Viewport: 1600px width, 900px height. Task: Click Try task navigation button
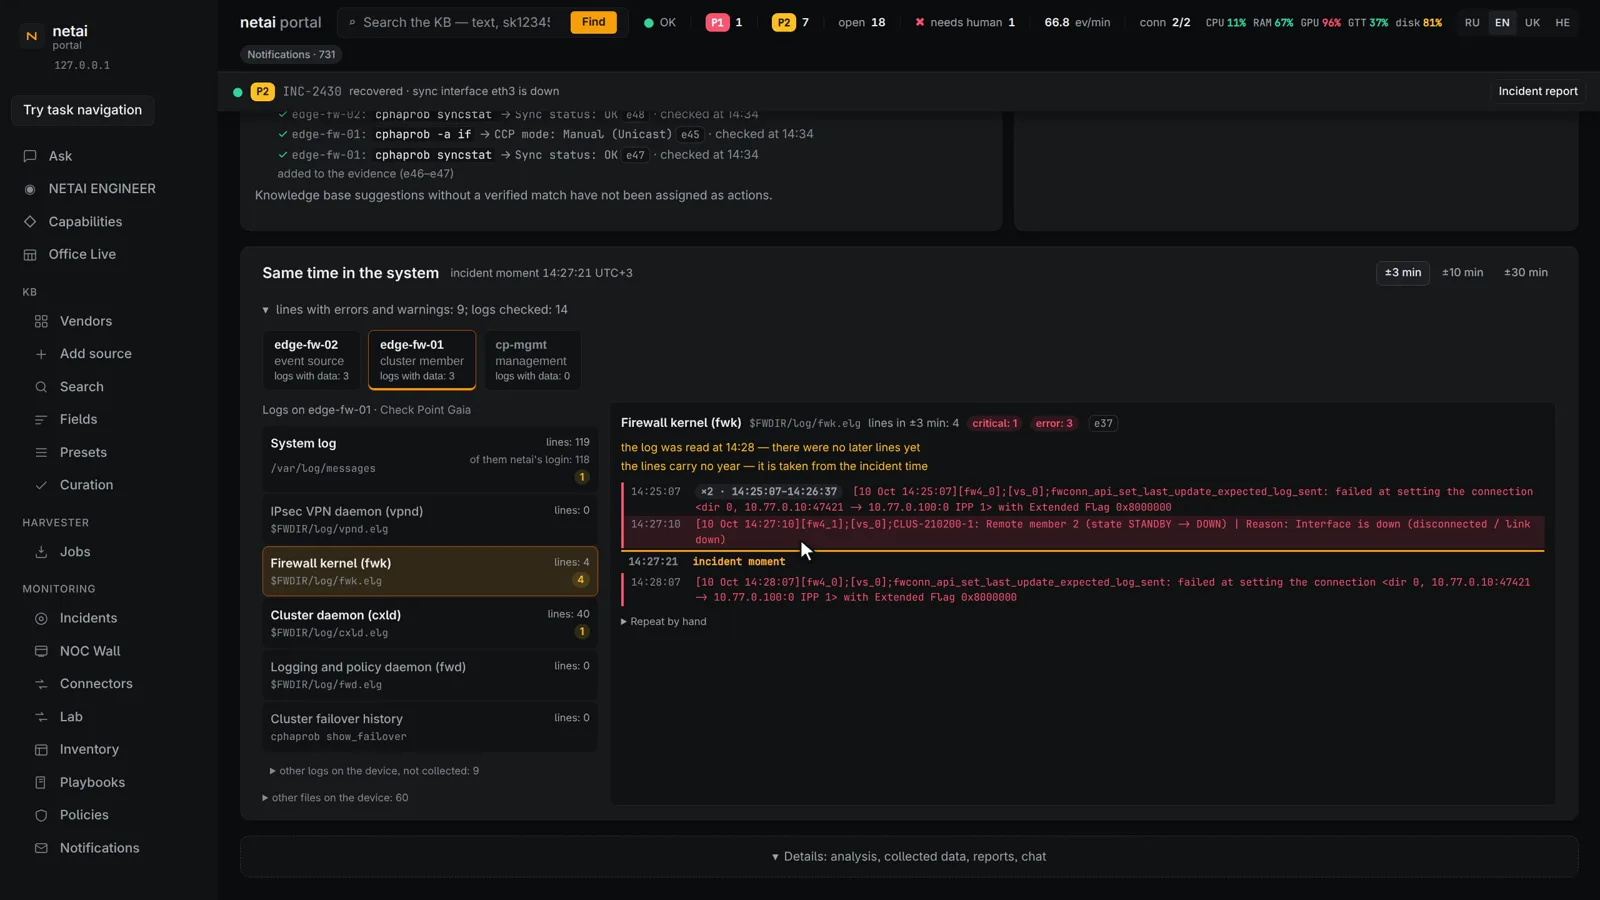pos(83,110)
